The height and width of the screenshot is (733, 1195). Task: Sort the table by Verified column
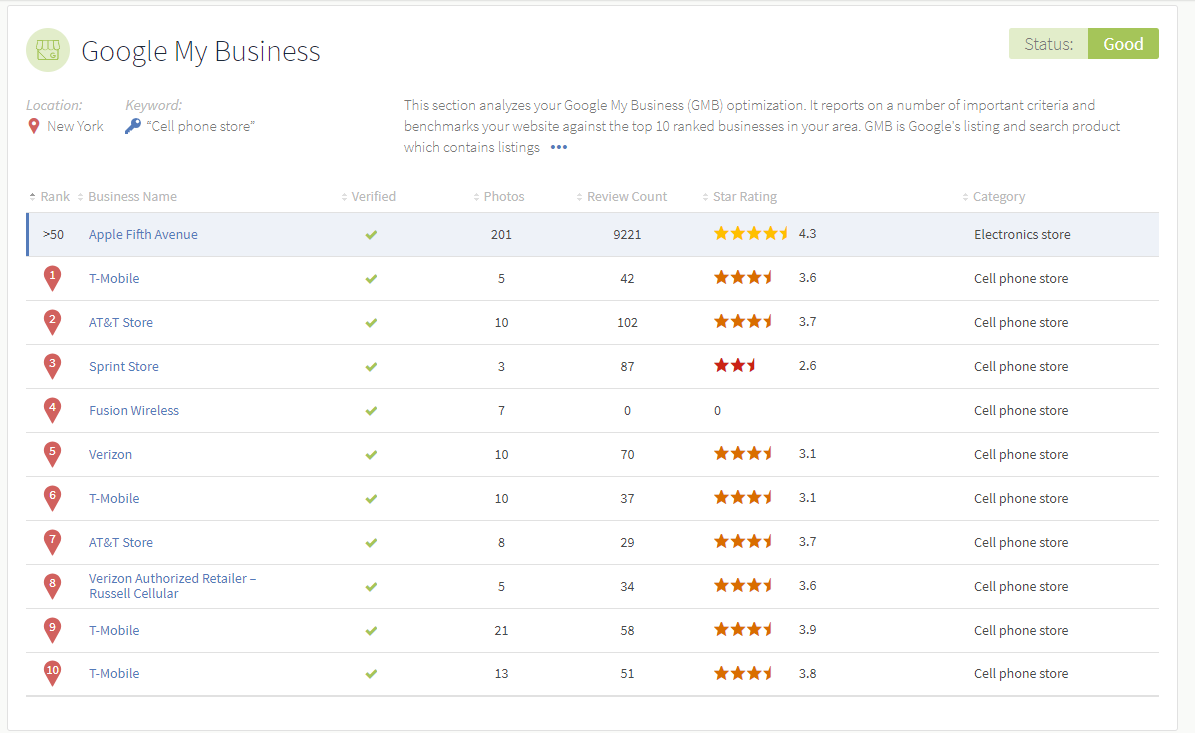369,197
